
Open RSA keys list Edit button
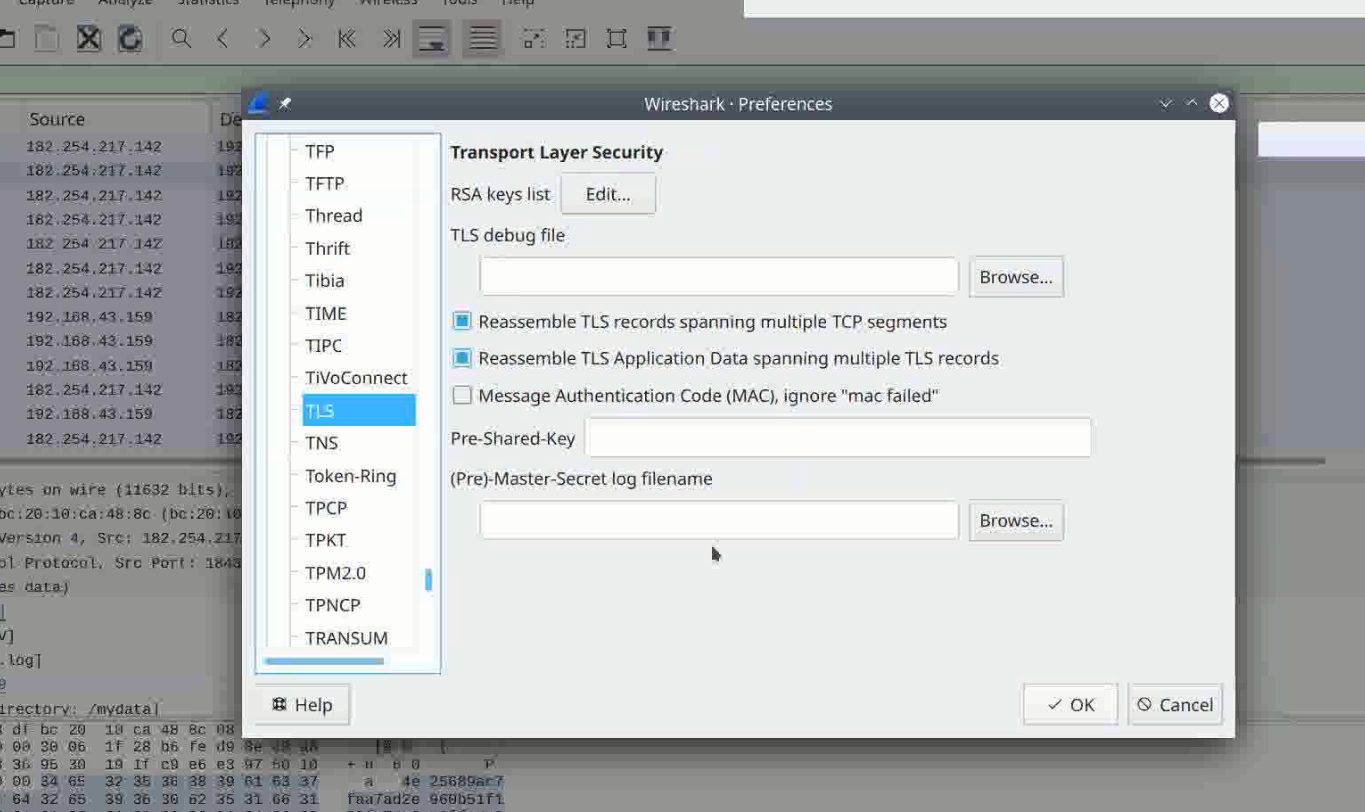pyautogui.click(x=608, y=194)
